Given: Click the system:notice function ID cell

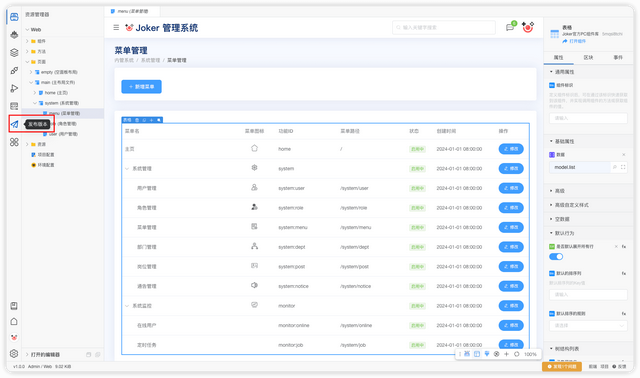Looking at the screenshot, I should tap(293, 286).
